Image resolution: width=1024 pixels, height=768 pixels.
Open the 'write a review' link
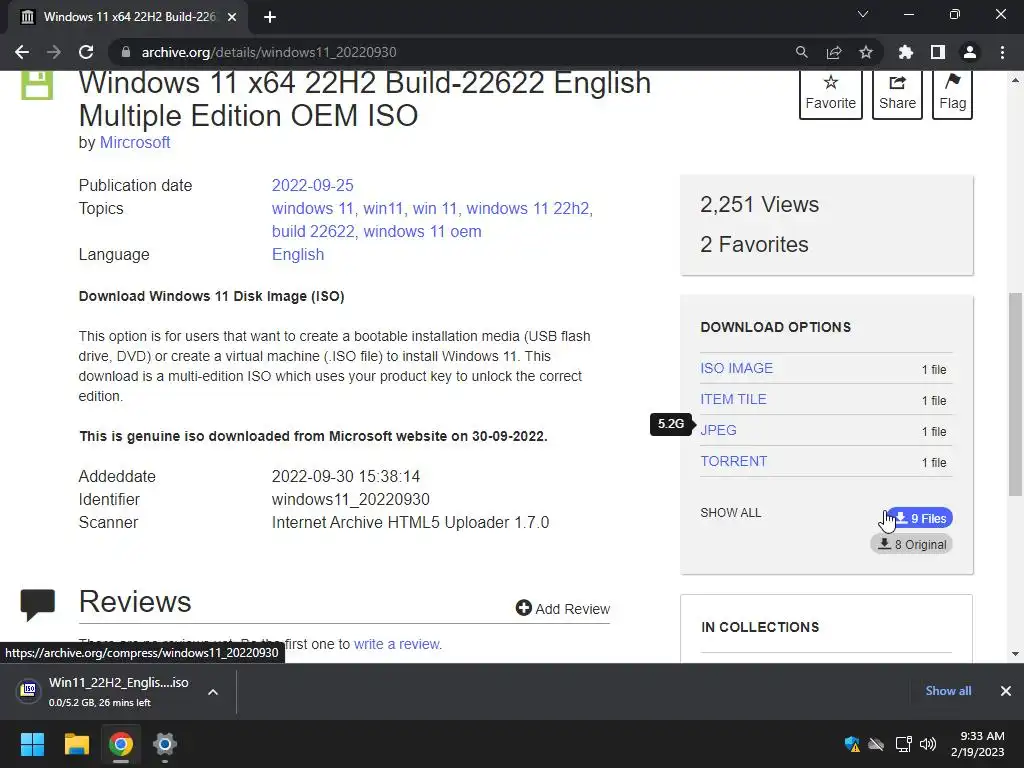tap(398, 644)
